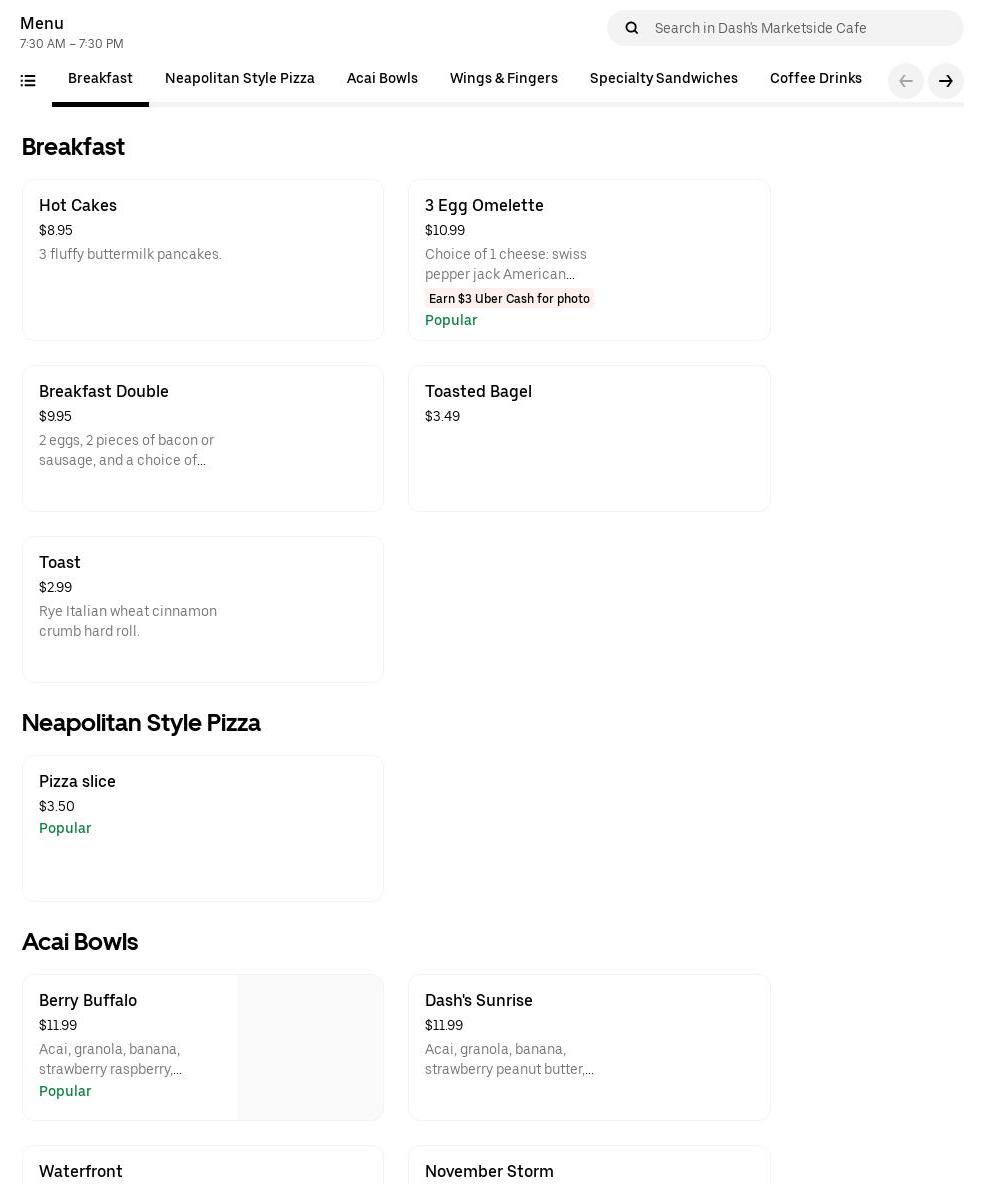Screen dimensions: 984x1184
Task: Click the search magnifier icon
Action: (x=631, y=28)
